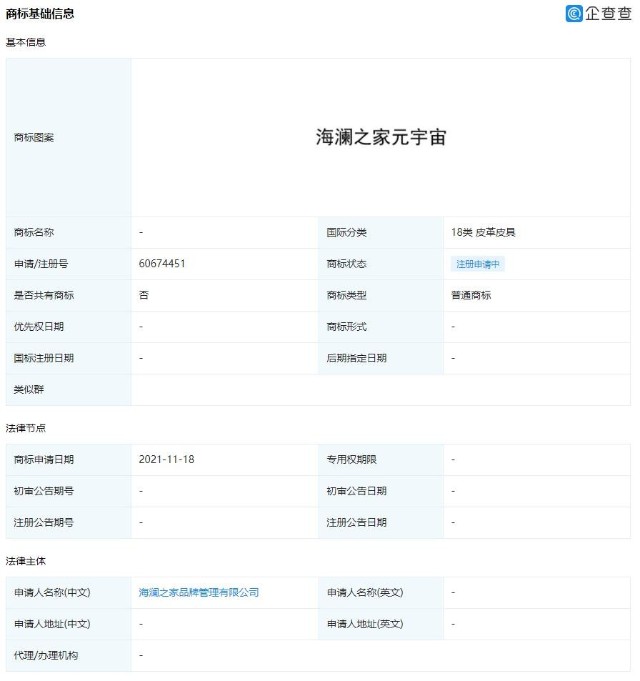
Task: Click the 普通商标 trademark type value
Action: pyautogui.click(x=471, y=296)
